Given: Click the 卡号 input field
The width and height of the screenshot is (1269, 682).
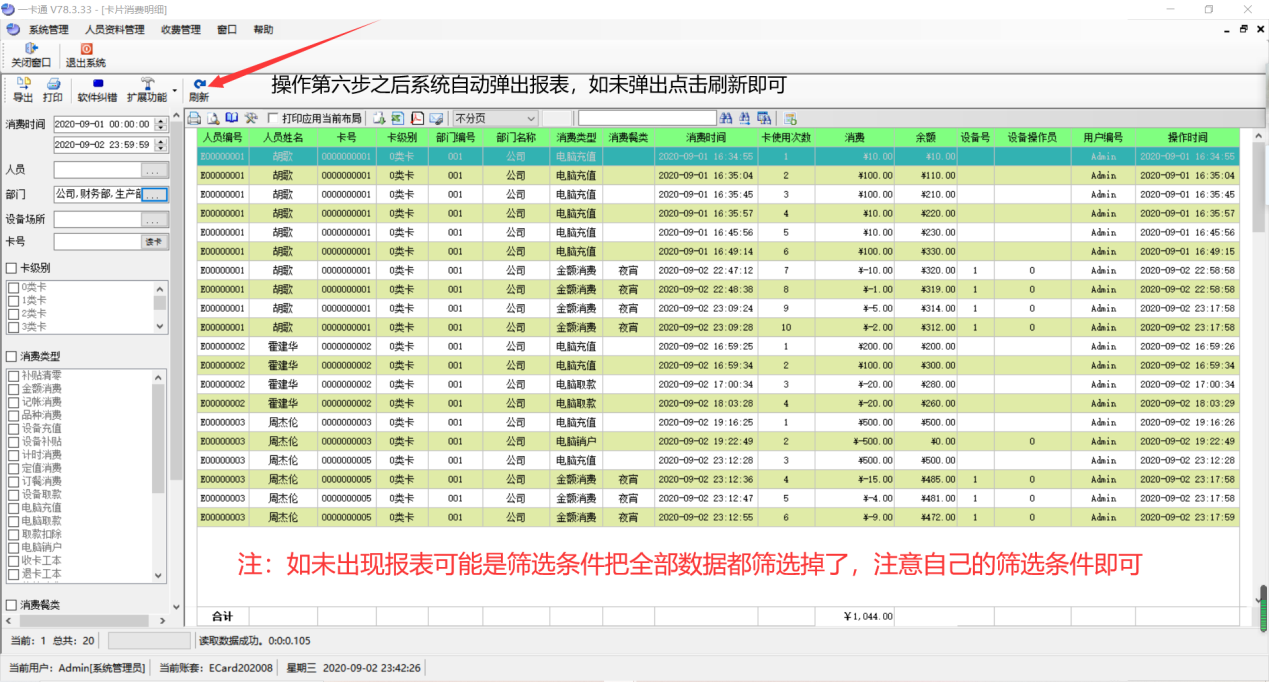Looking at the screenshot, I should 97,242.
